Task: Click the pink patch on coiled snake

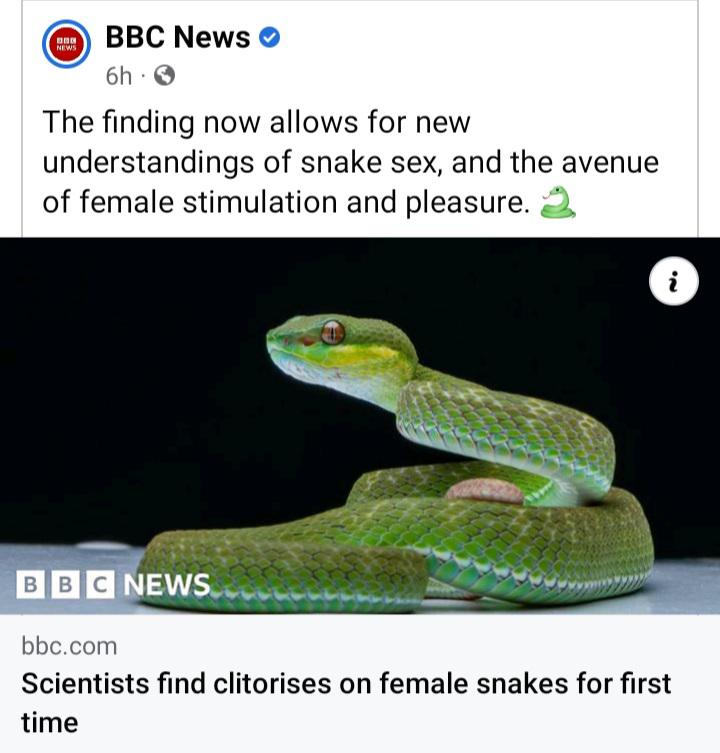Action: 484,491
